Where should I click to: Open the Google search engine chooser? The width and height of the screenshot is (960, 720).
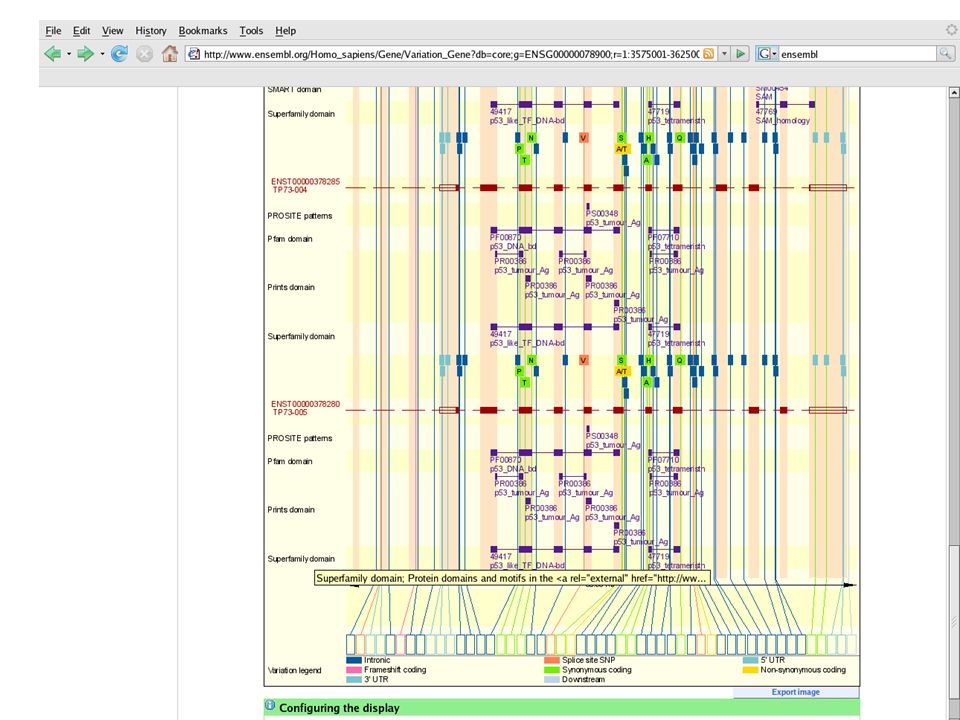767,54
